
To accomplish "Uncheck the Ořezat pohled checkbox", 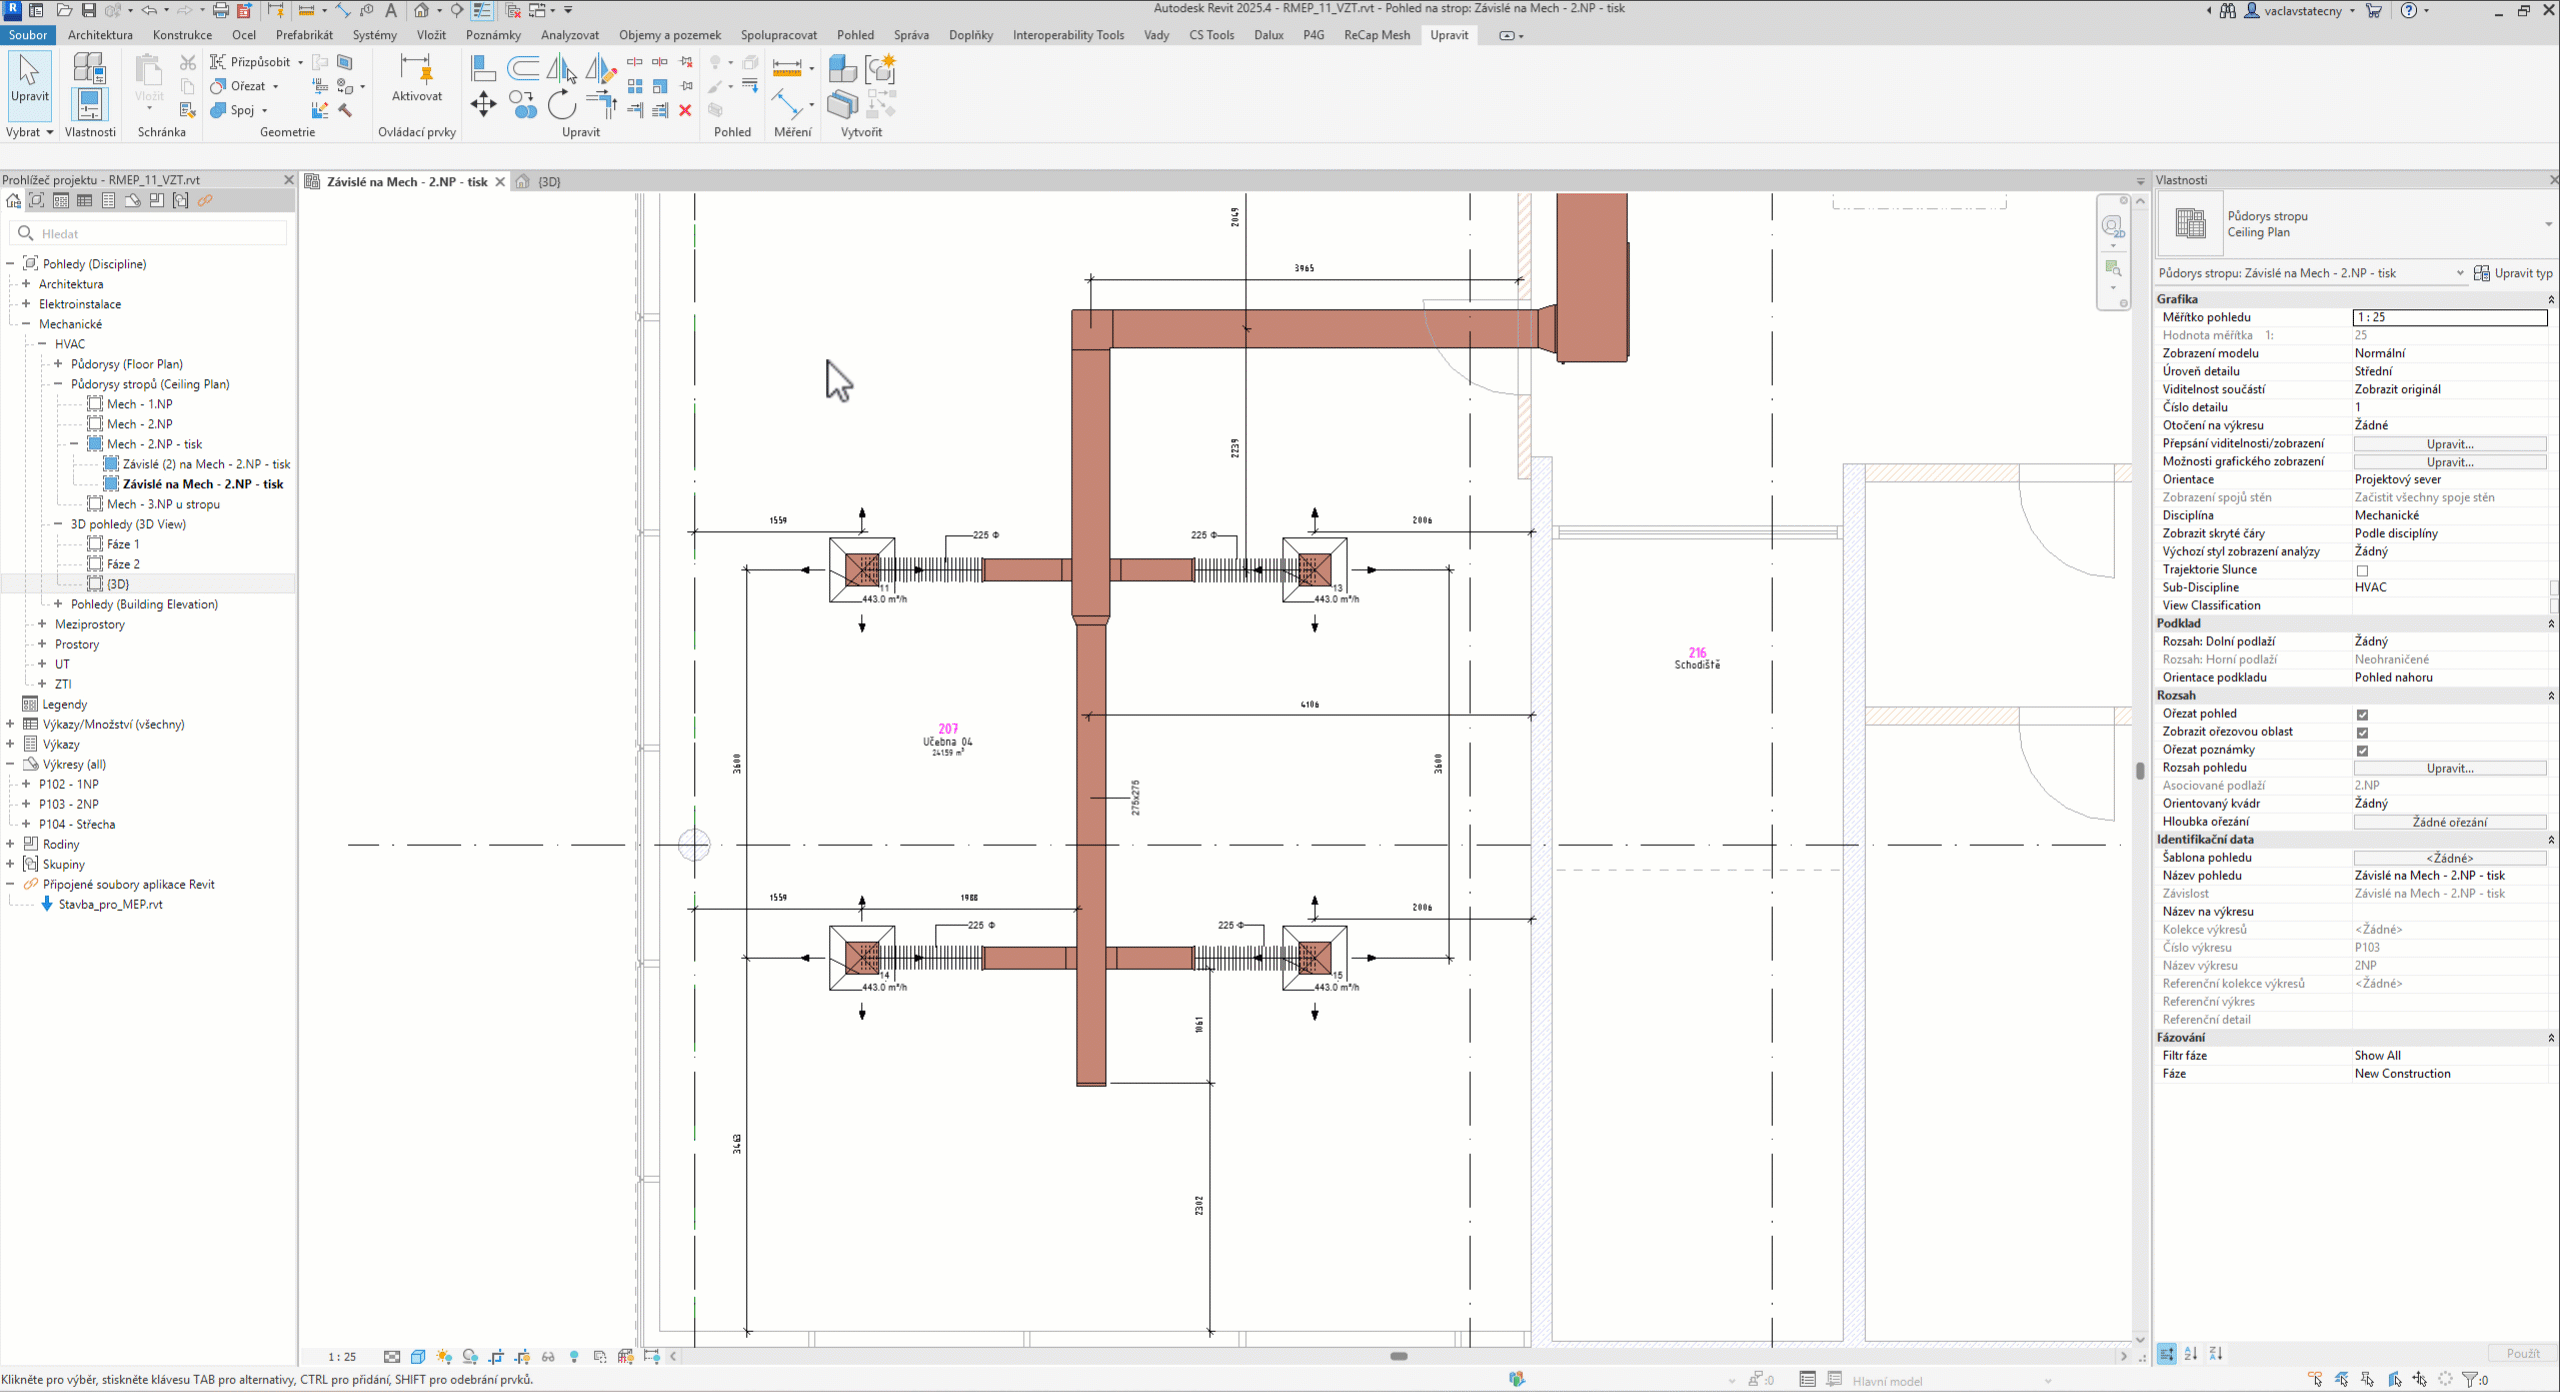I will click(x=2362, y=714).
